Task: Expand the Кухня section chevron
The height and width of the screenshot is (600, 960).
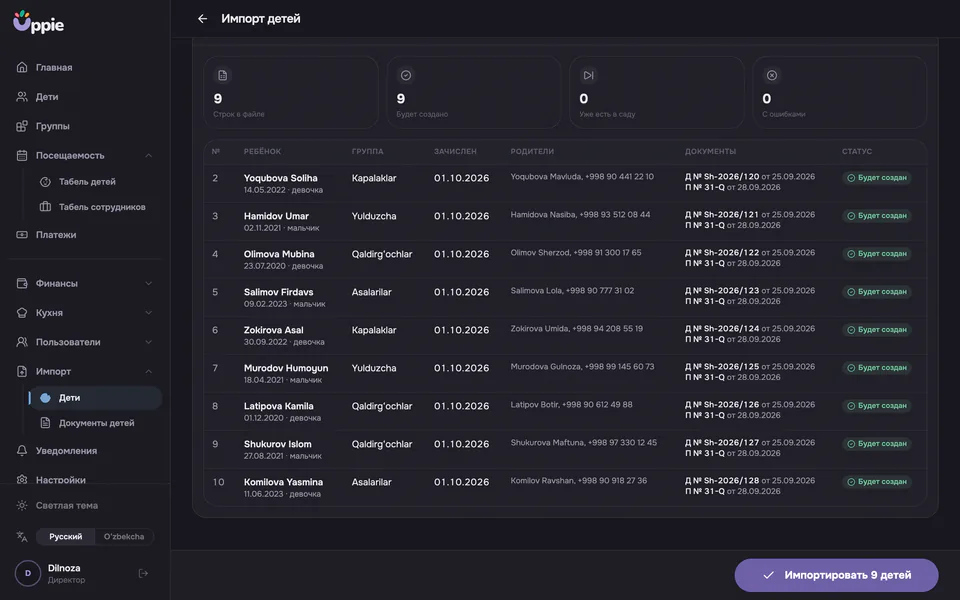Action: pyautogui.click(x=148, y=313)
